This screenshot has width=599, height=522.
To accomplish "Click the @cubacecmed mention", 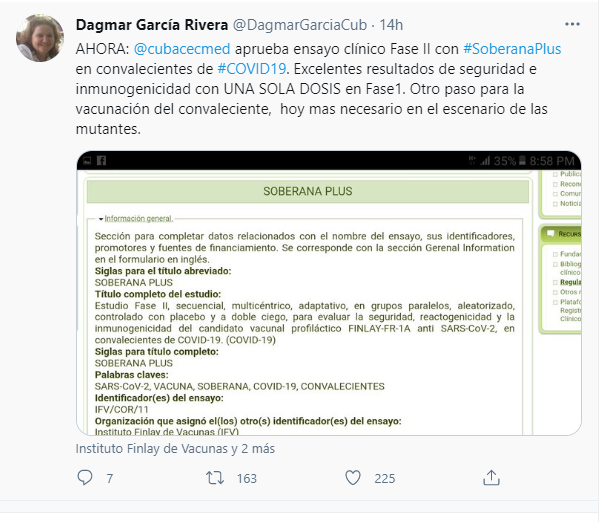I will tap(182, 49).
